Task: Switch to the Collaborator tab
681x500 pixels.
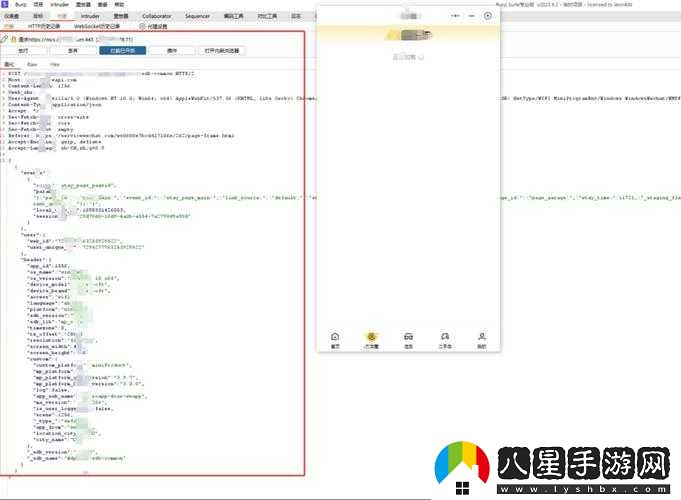Action: [156, 16]
